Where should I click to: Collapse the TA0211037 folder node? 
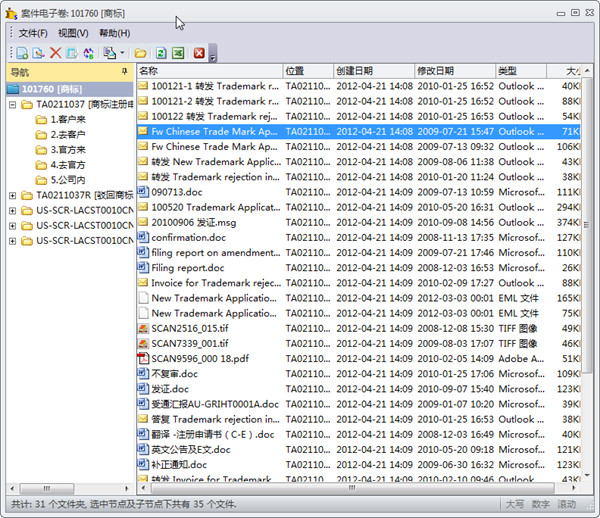coord(12,104)
